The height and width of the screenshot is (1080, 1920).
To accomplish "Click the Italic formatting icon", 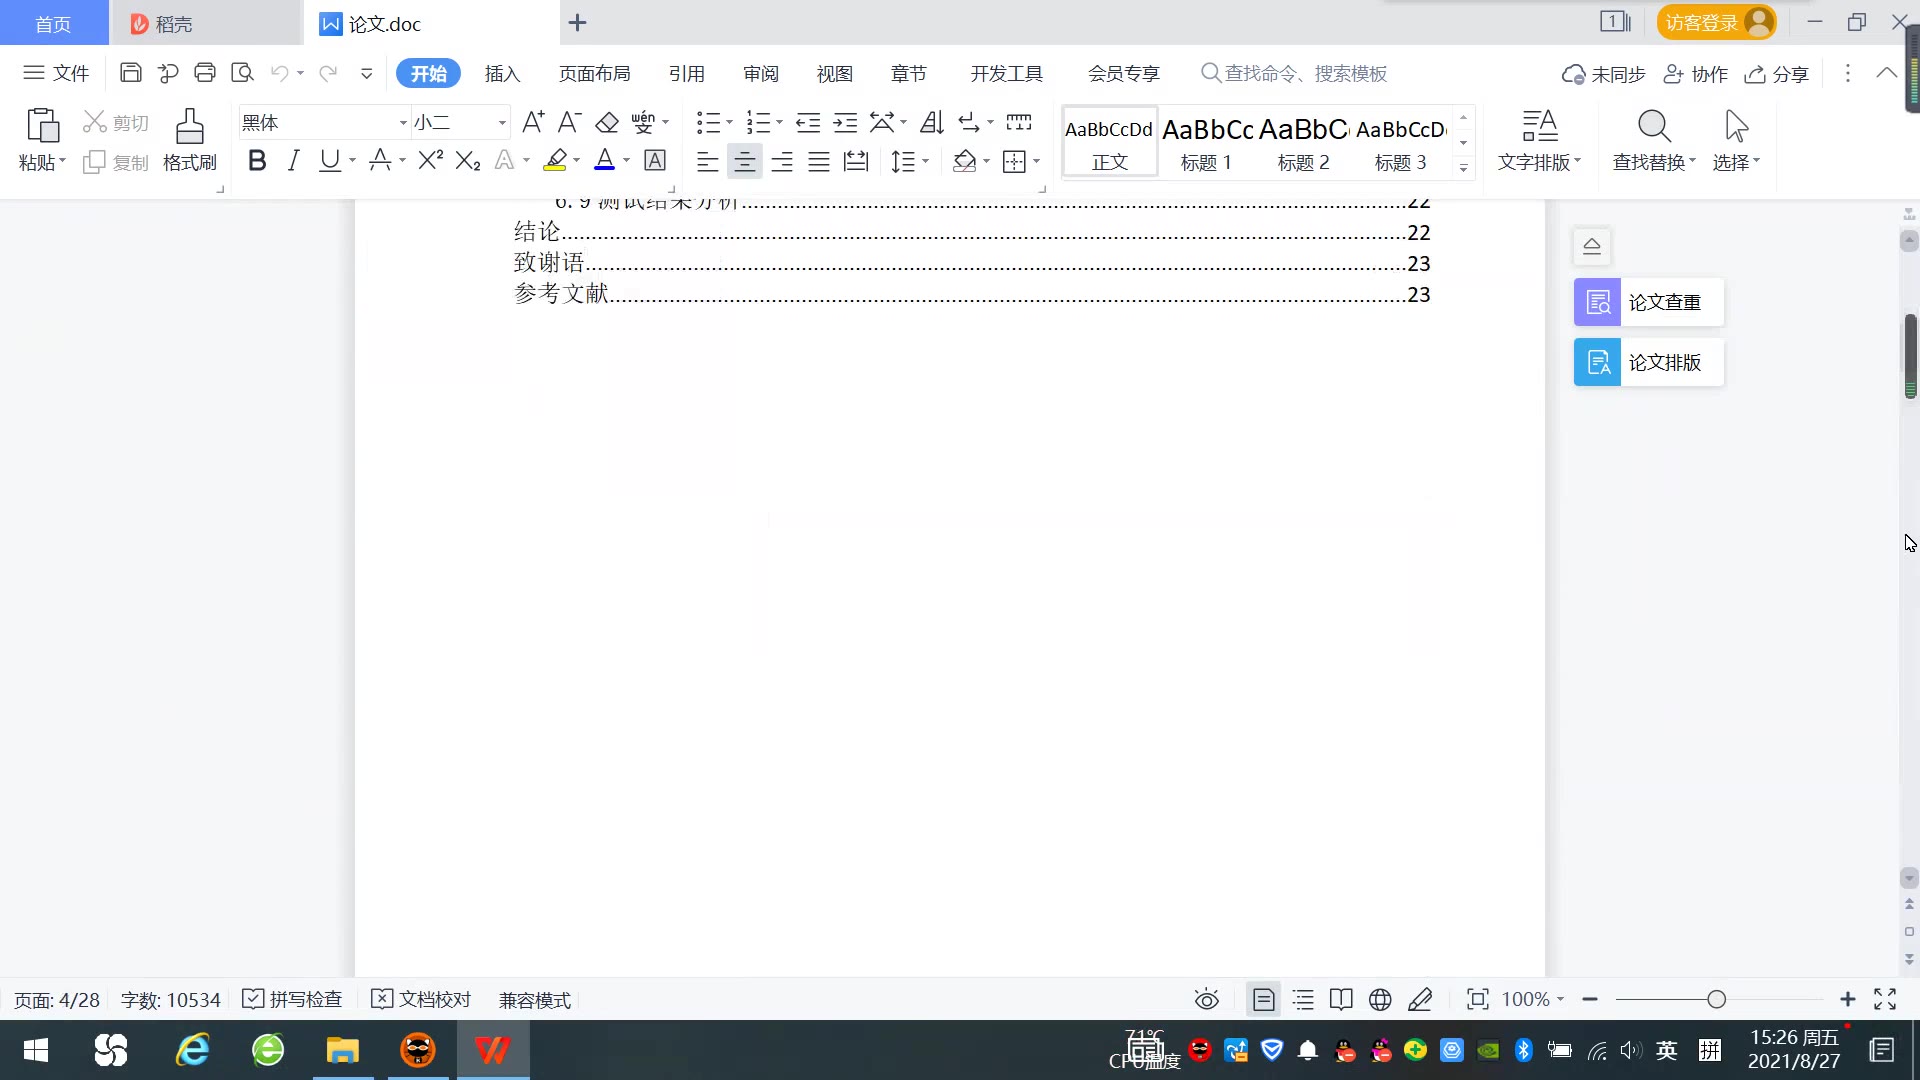I will click(x=293, y=161).
